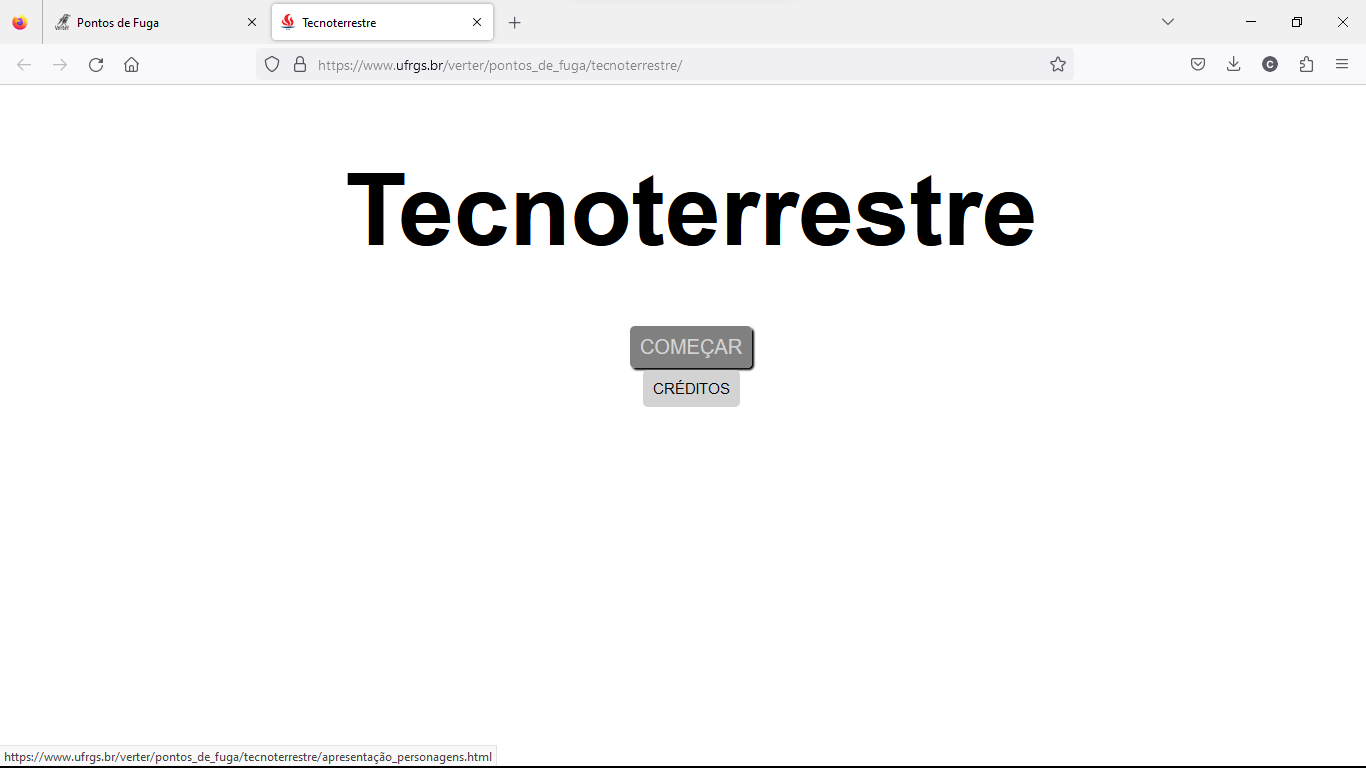Expand the list all tabs chevron
Image resolution: width=1366 pixels, height=768 pixels.
coord(1167,22)
